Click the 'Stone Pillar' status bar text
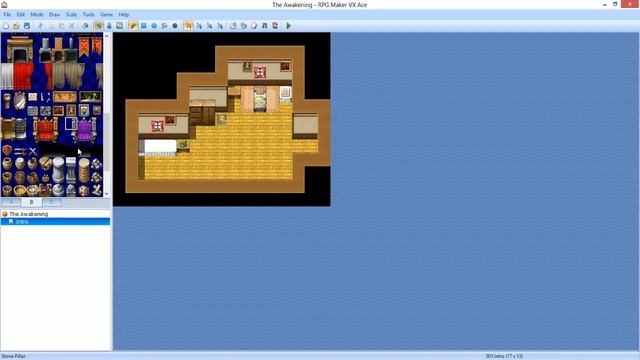The width and height of the screenshot is (640, 360). [x=13, y=356]
